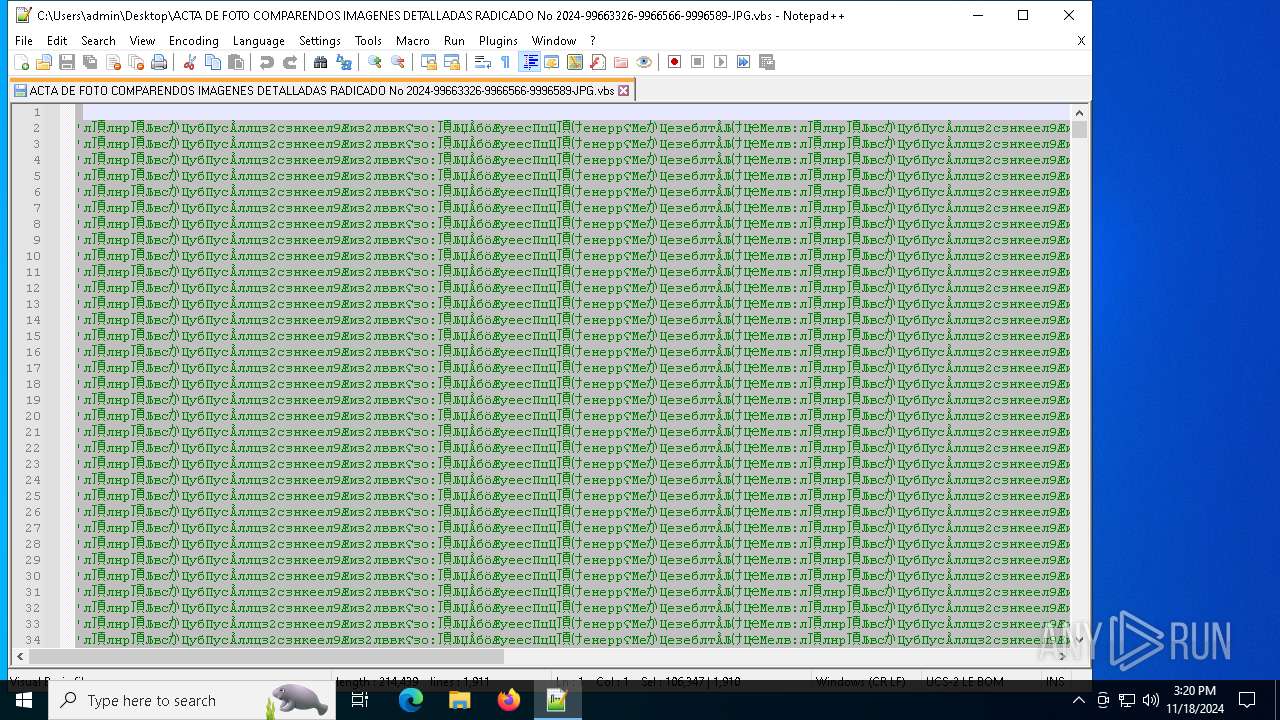Open the Encoding menu
This screenshot has width=1280, height=720.
(194, 41)
